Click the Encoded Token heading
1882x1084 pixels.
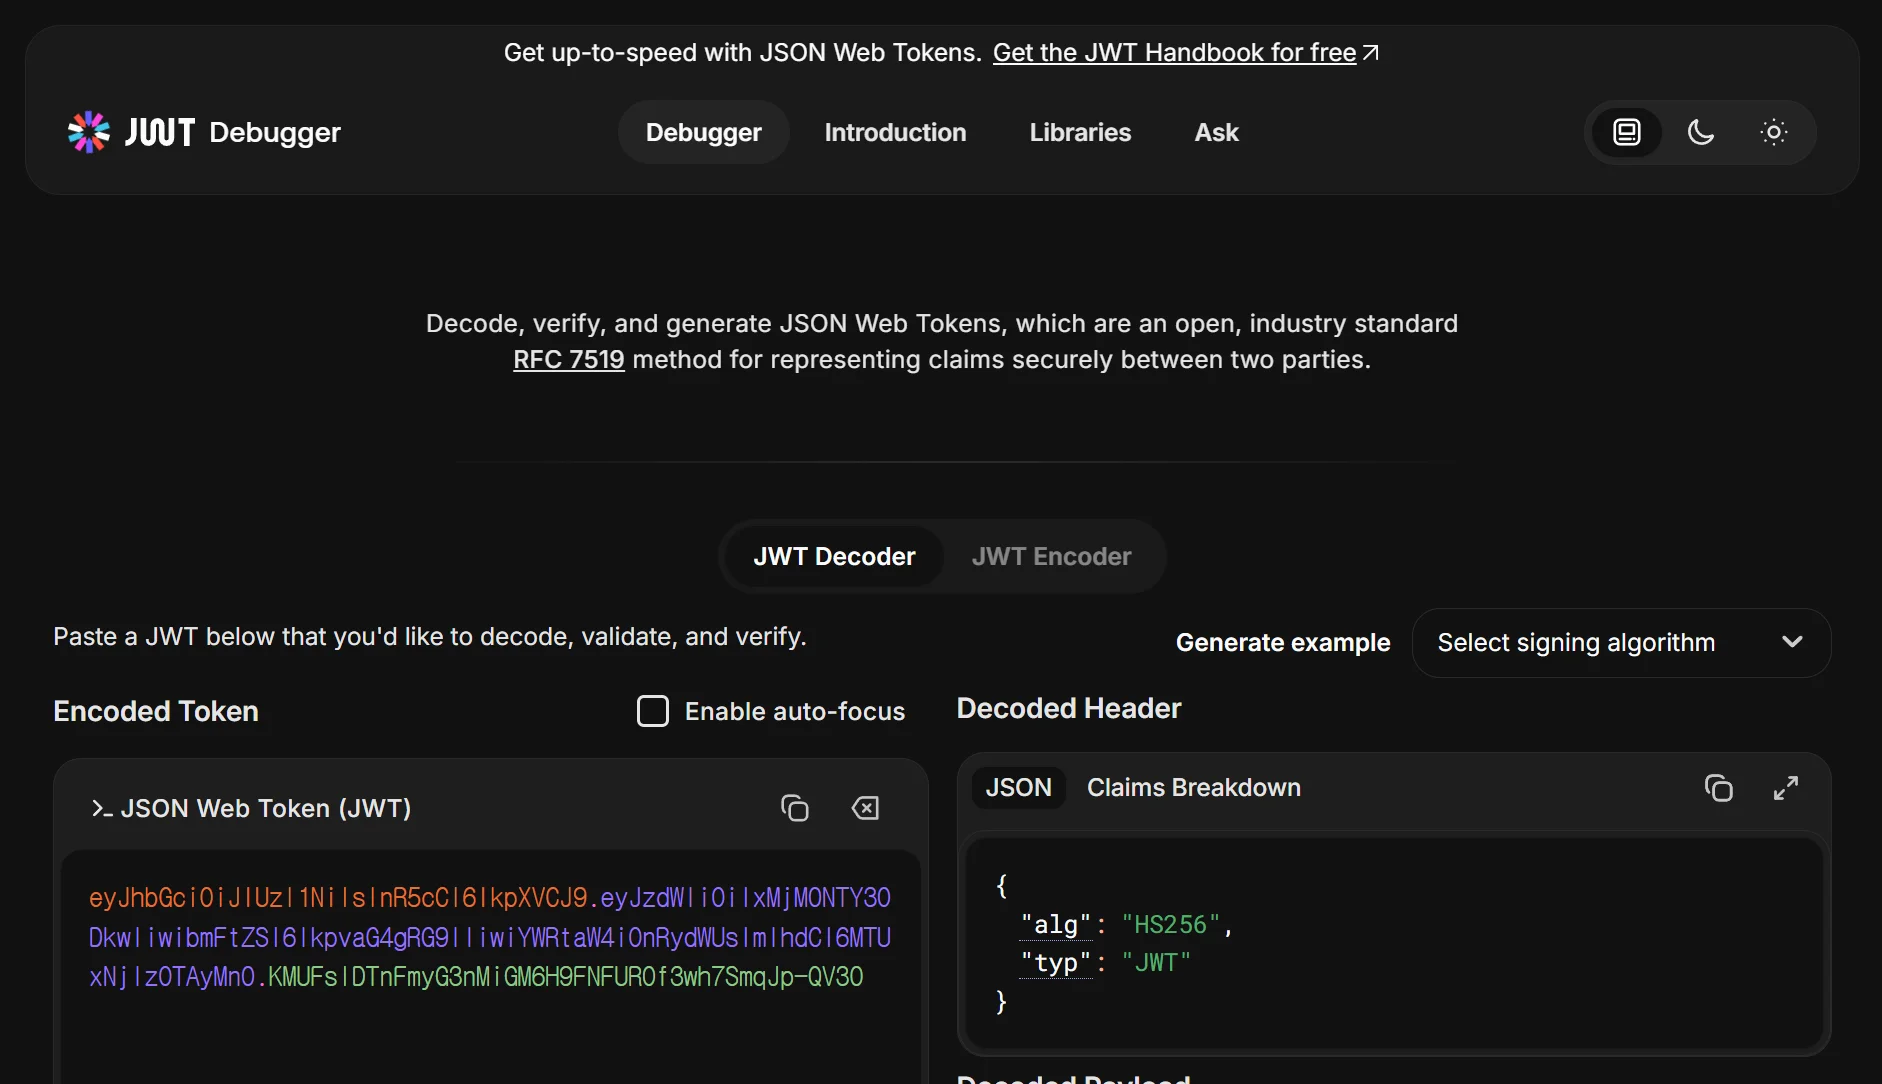(x=156, y=711)
